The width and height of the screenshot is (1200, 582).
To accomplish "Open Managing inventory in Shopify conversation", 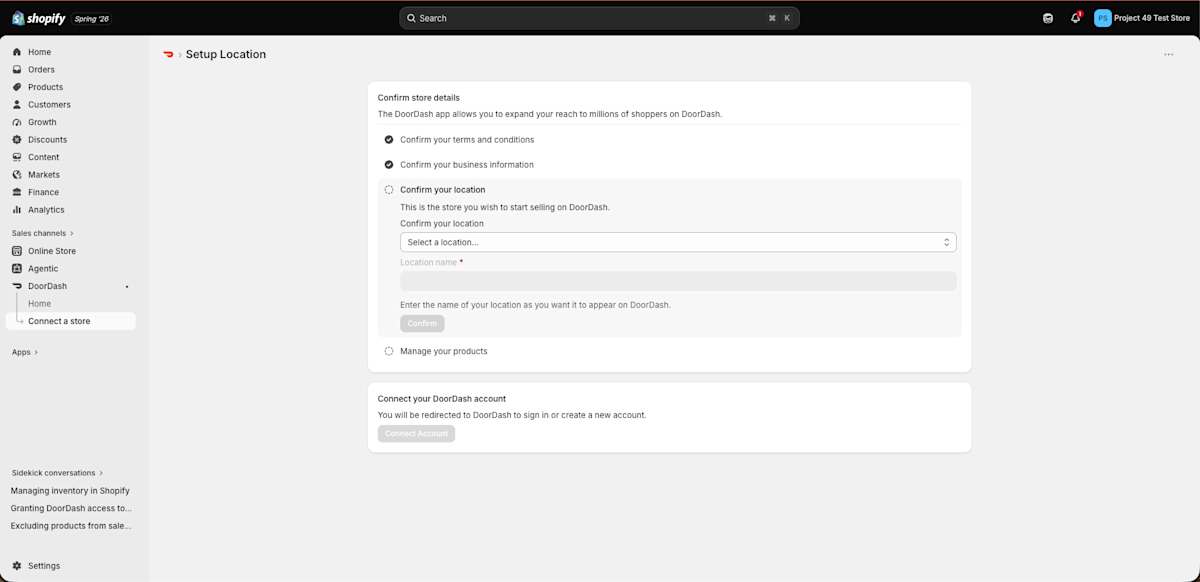I will click(x=70, y=491).
